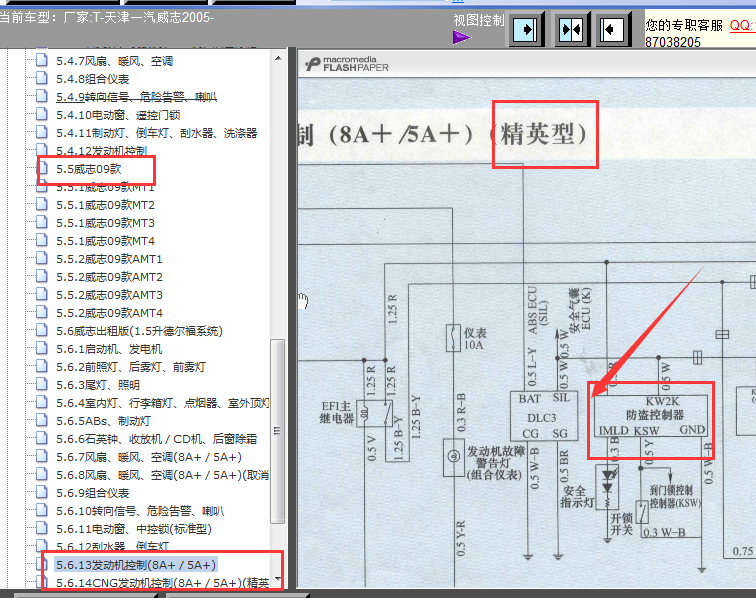Open 5.6.9组合仪表
This screenshot has width=756, height=598.
(93, 493)
